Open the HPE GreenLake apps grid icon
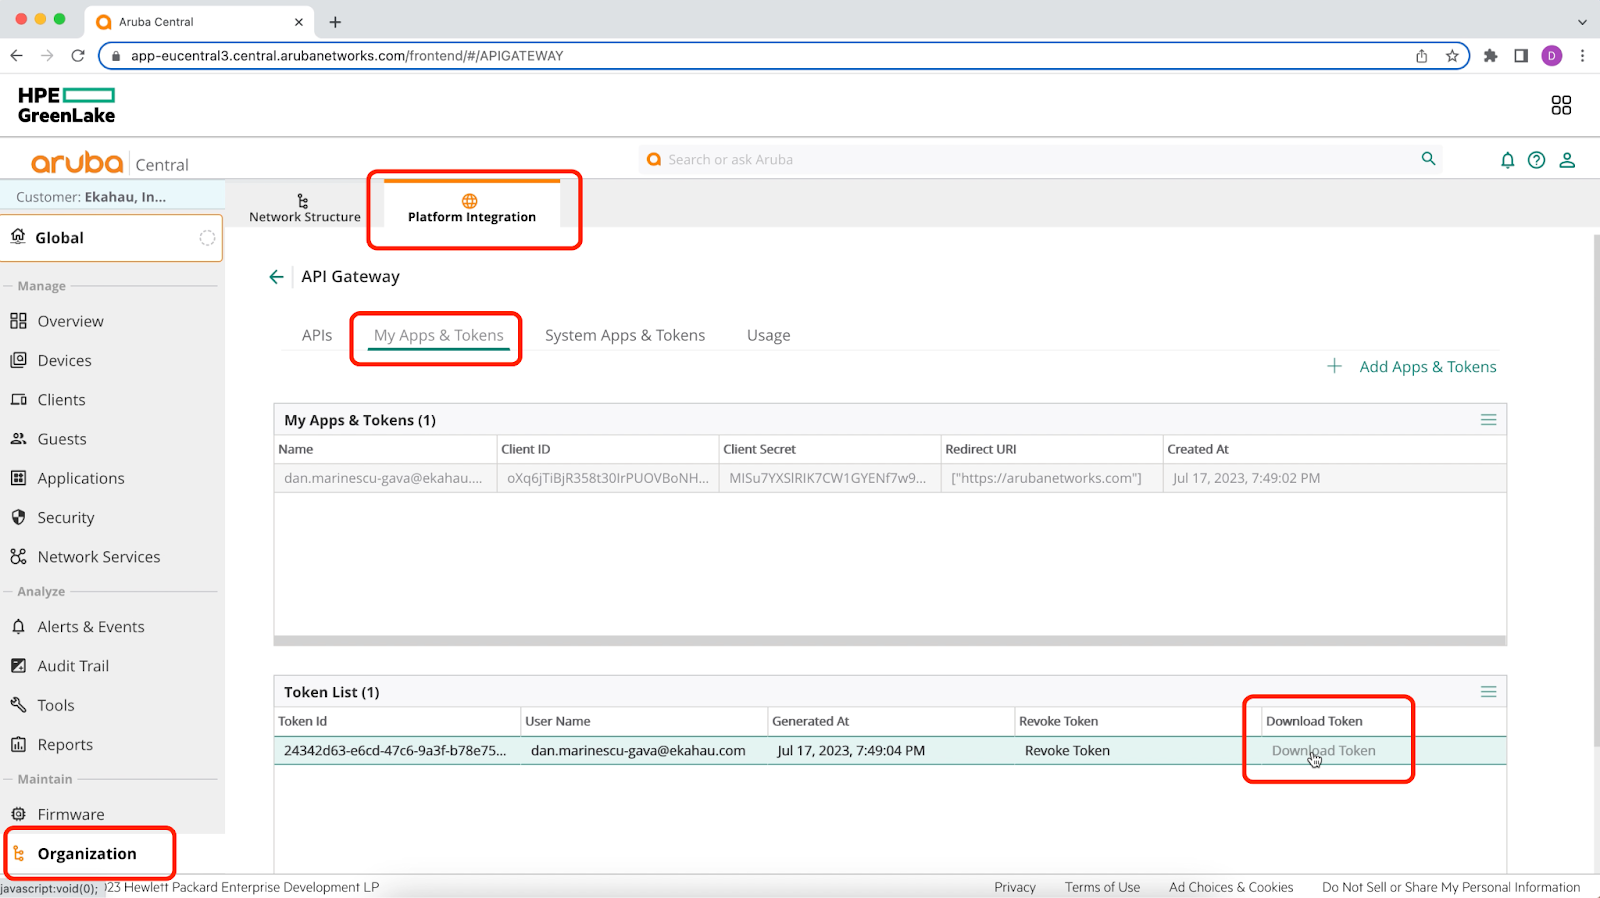This screenshot has height=898, width=1600. pyautogui.click(x=1561, y=105)
